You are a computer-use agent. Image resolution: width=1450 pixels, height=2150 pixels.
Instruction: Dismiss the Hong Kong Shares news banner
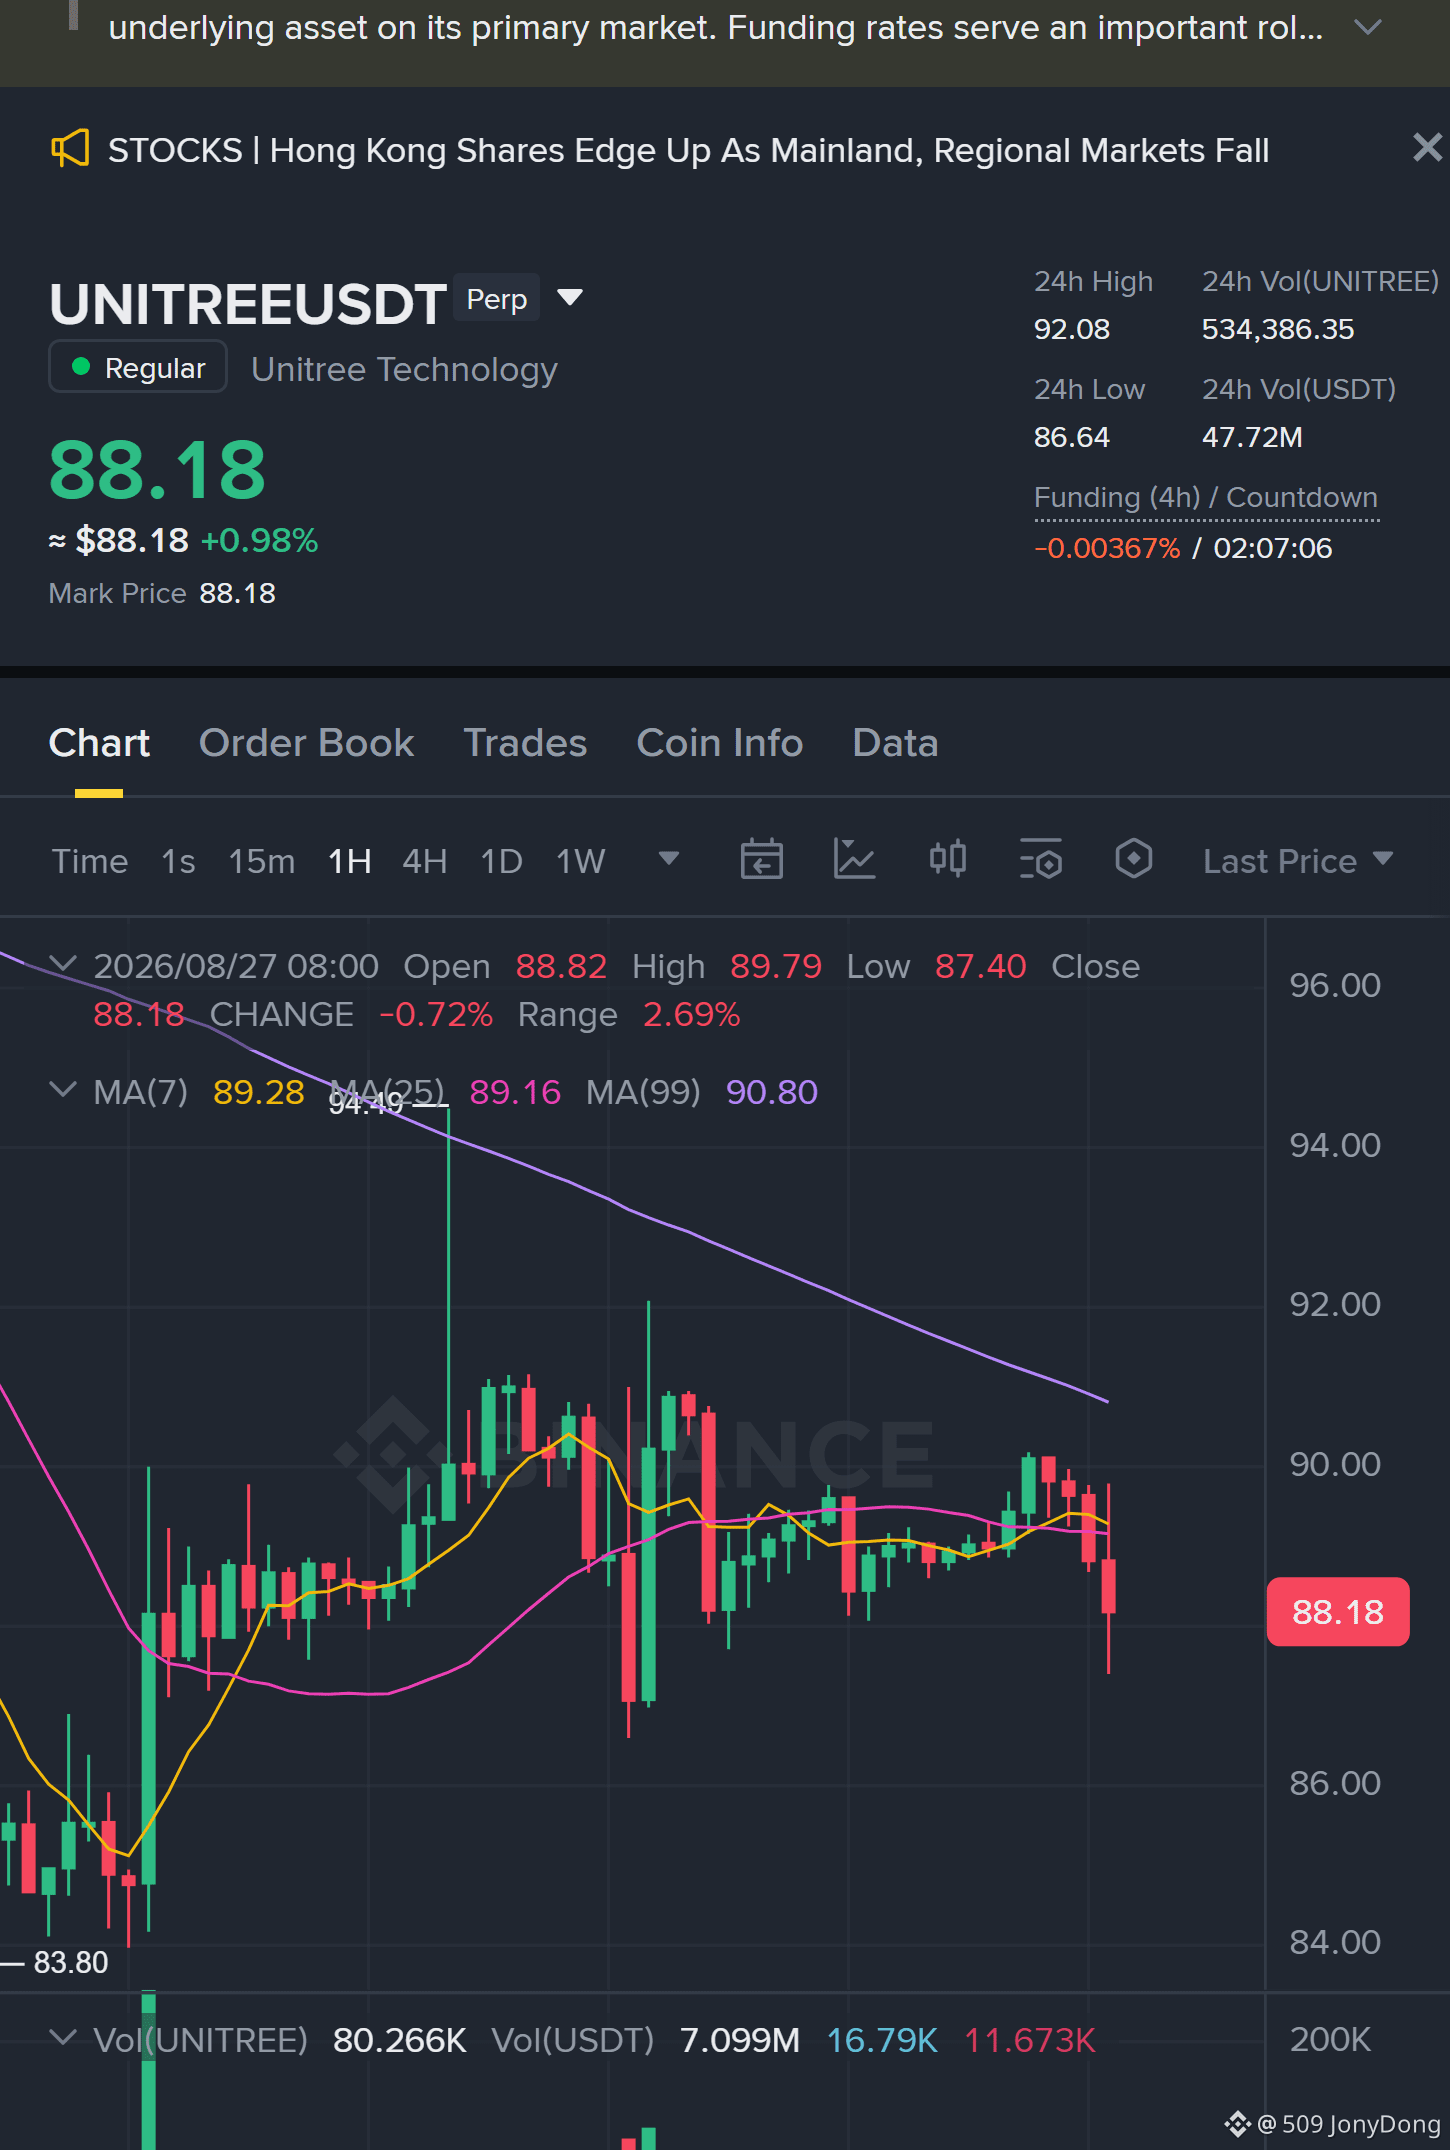click(x=1427, y=148)
